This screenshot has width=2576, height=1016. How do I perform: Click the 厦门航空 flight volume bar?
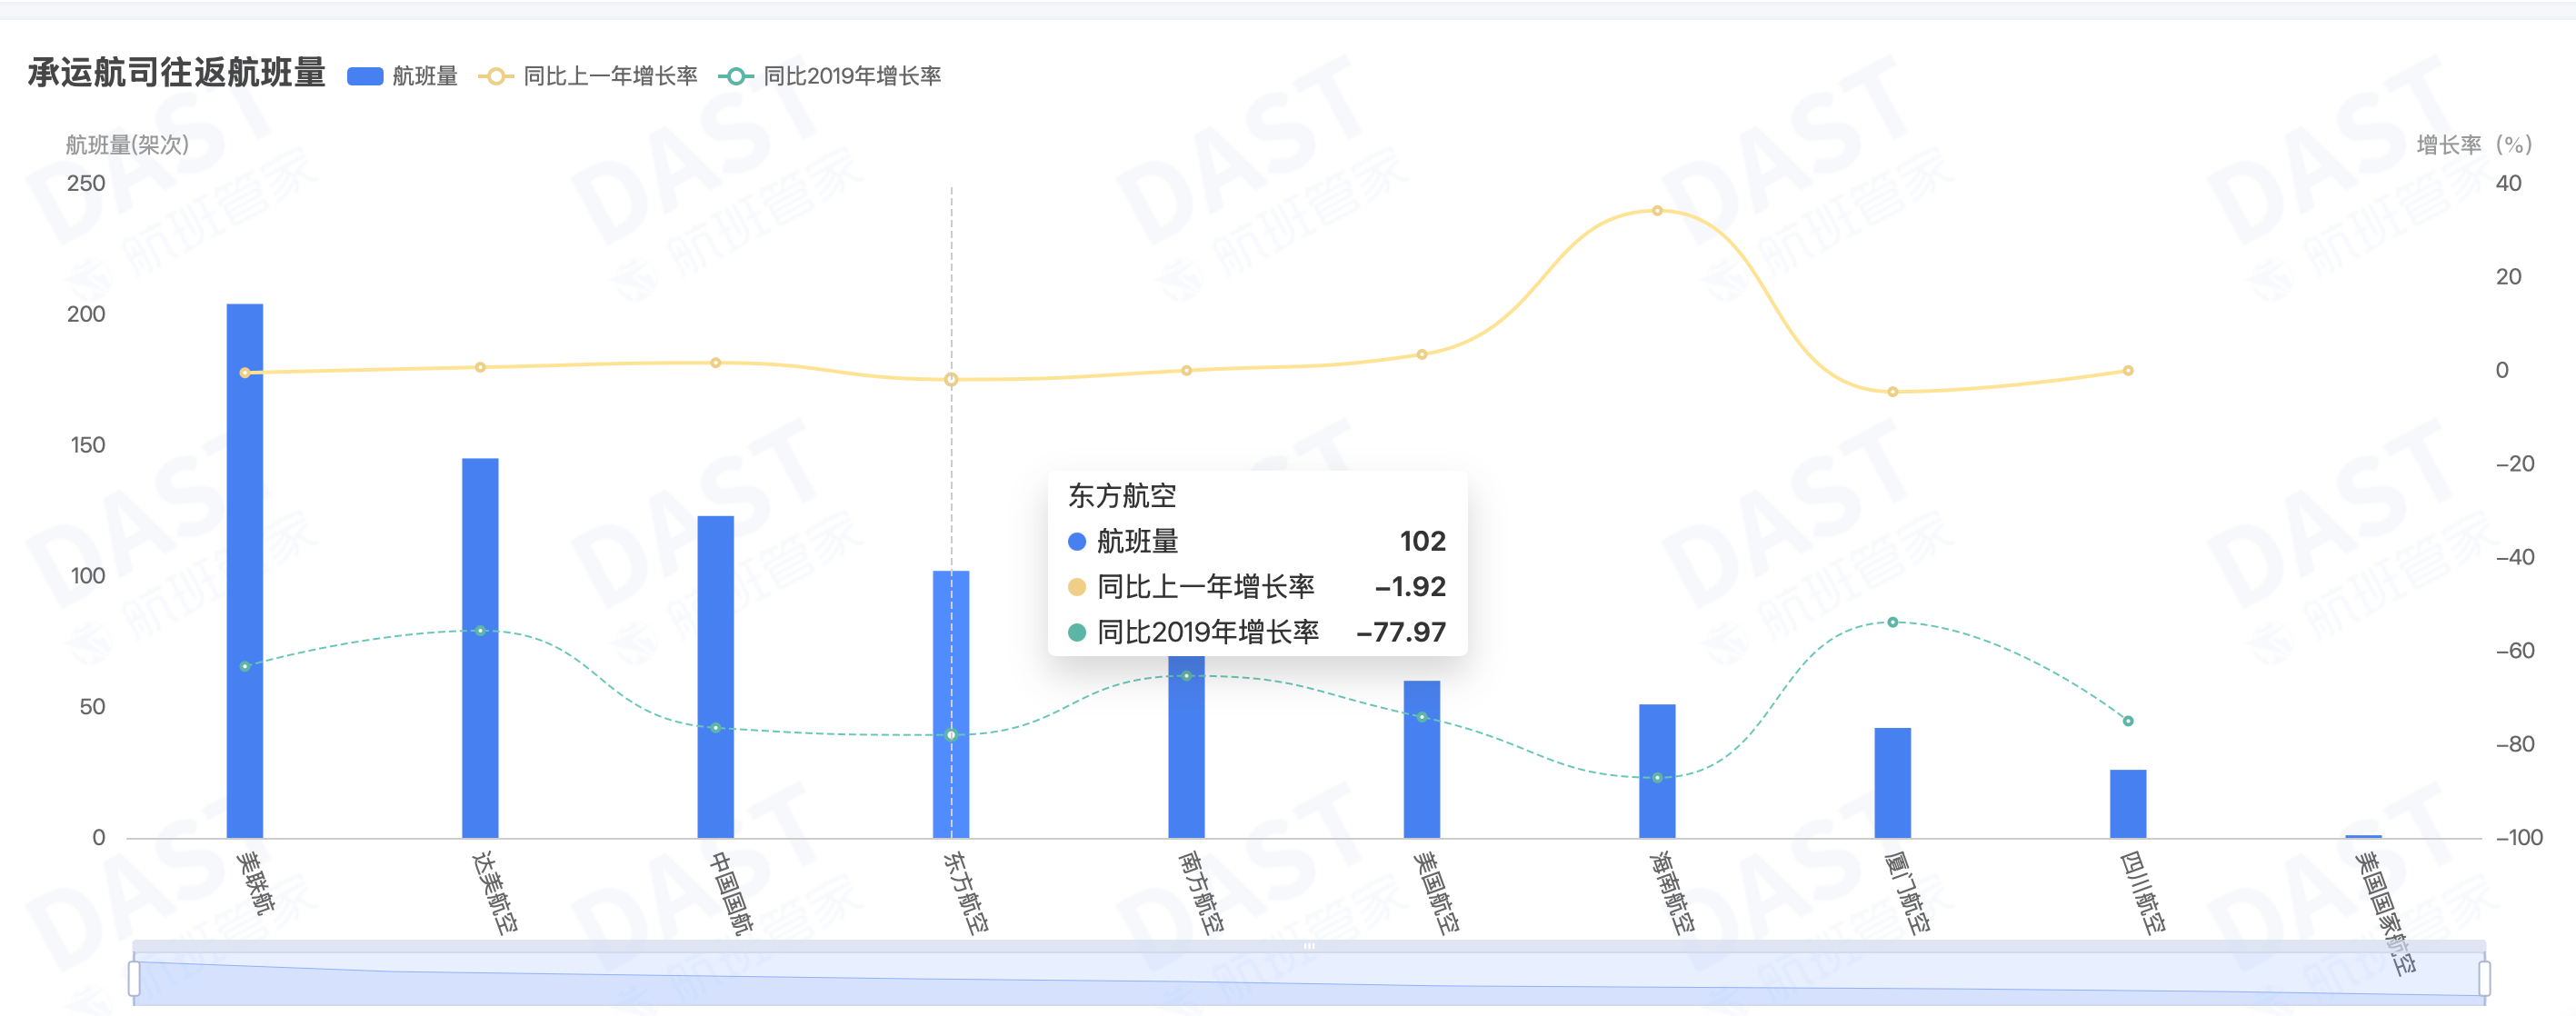point(1893,783)
